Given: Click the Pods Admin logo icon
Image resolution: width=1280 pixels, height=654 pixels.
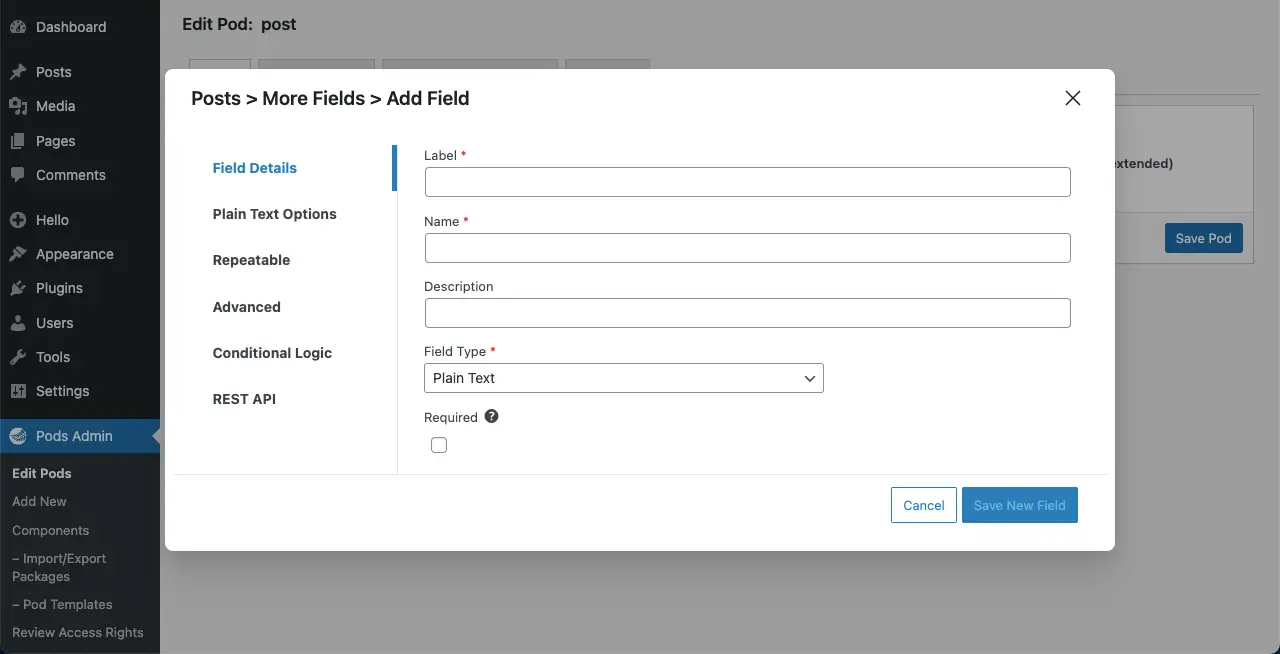Looking at the screenshot, I should tap(18, 436).
